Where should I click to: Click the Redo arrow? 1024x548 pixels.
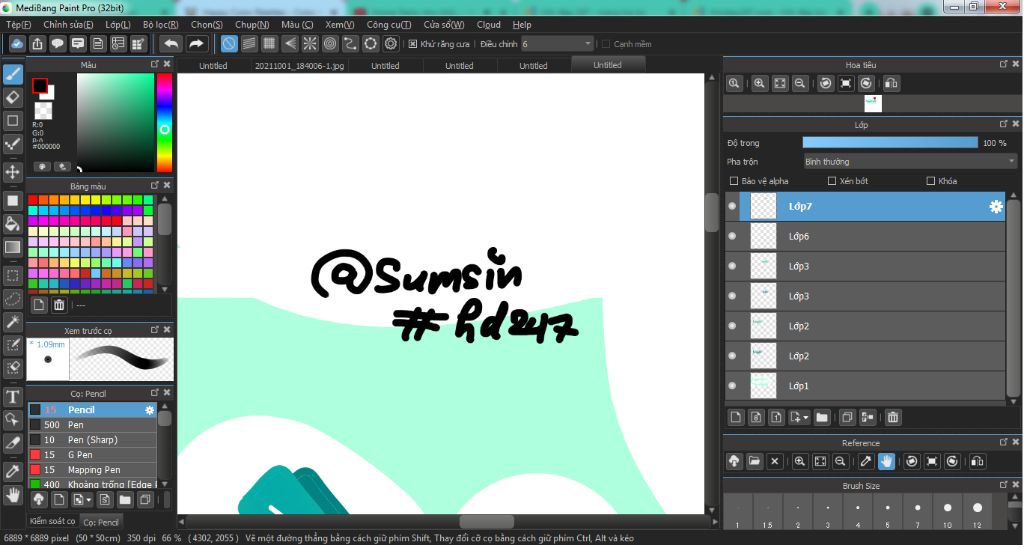(x=196, y=44)
